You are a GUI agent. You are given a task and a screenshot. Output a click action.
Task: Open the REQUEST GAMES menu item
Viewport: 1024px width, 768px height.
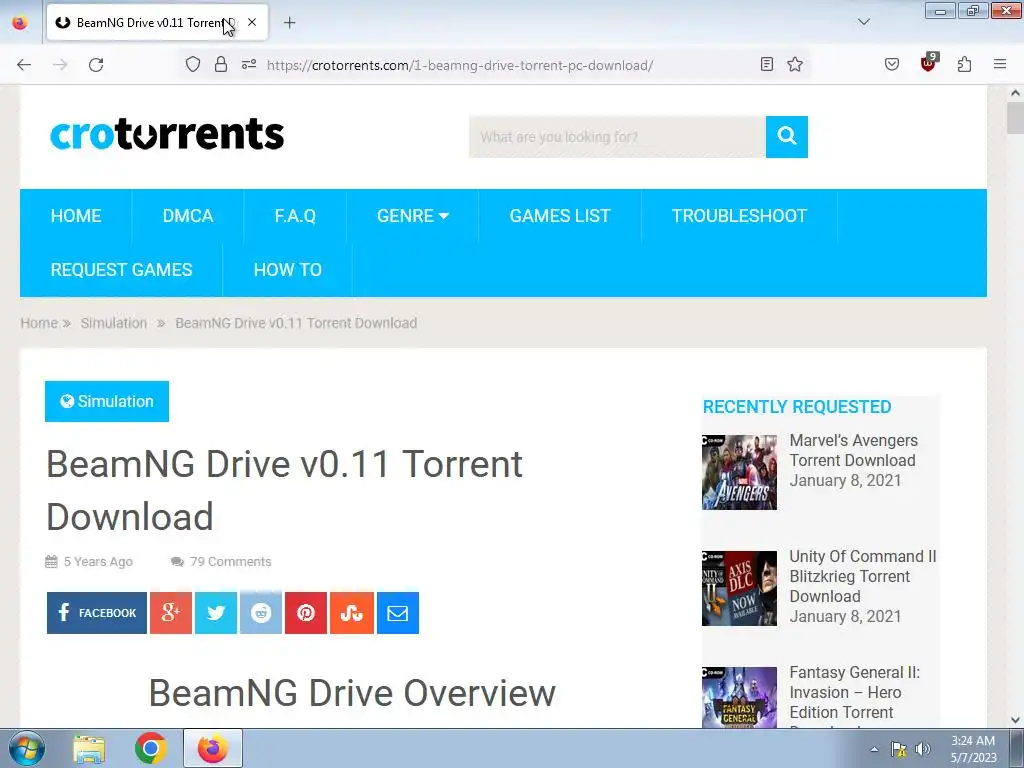pyautogui.click(x=121, y=270)
